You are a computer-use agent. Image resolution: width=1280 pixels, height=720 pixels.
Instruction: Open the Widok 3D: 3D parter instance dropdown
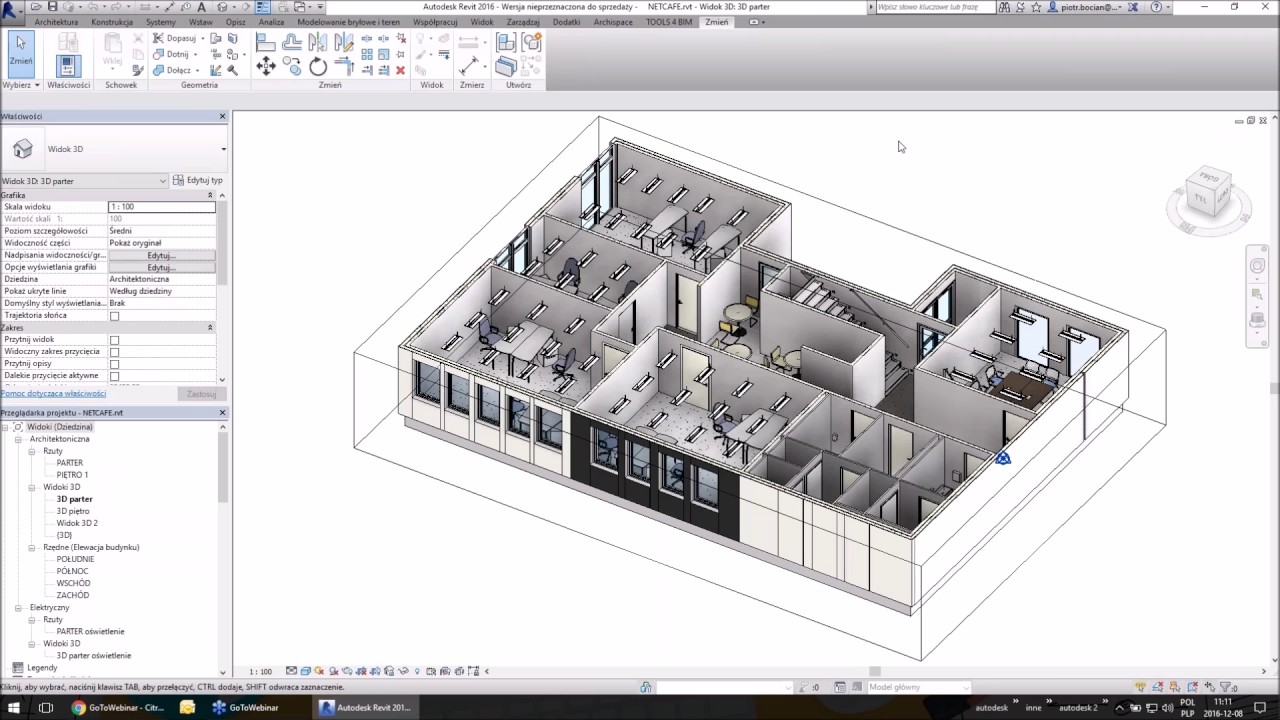pyautogui.click(x=163, y=181)
